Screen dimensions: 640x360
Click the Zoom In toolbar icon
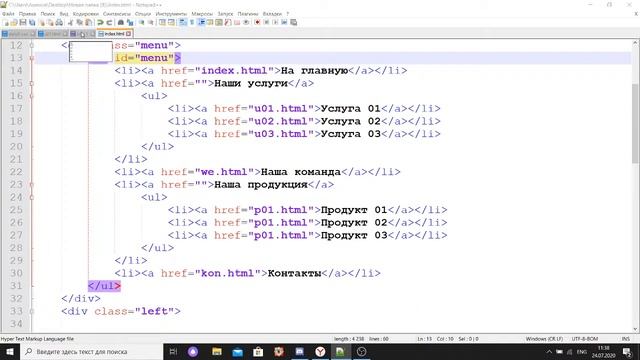[142, 22]
